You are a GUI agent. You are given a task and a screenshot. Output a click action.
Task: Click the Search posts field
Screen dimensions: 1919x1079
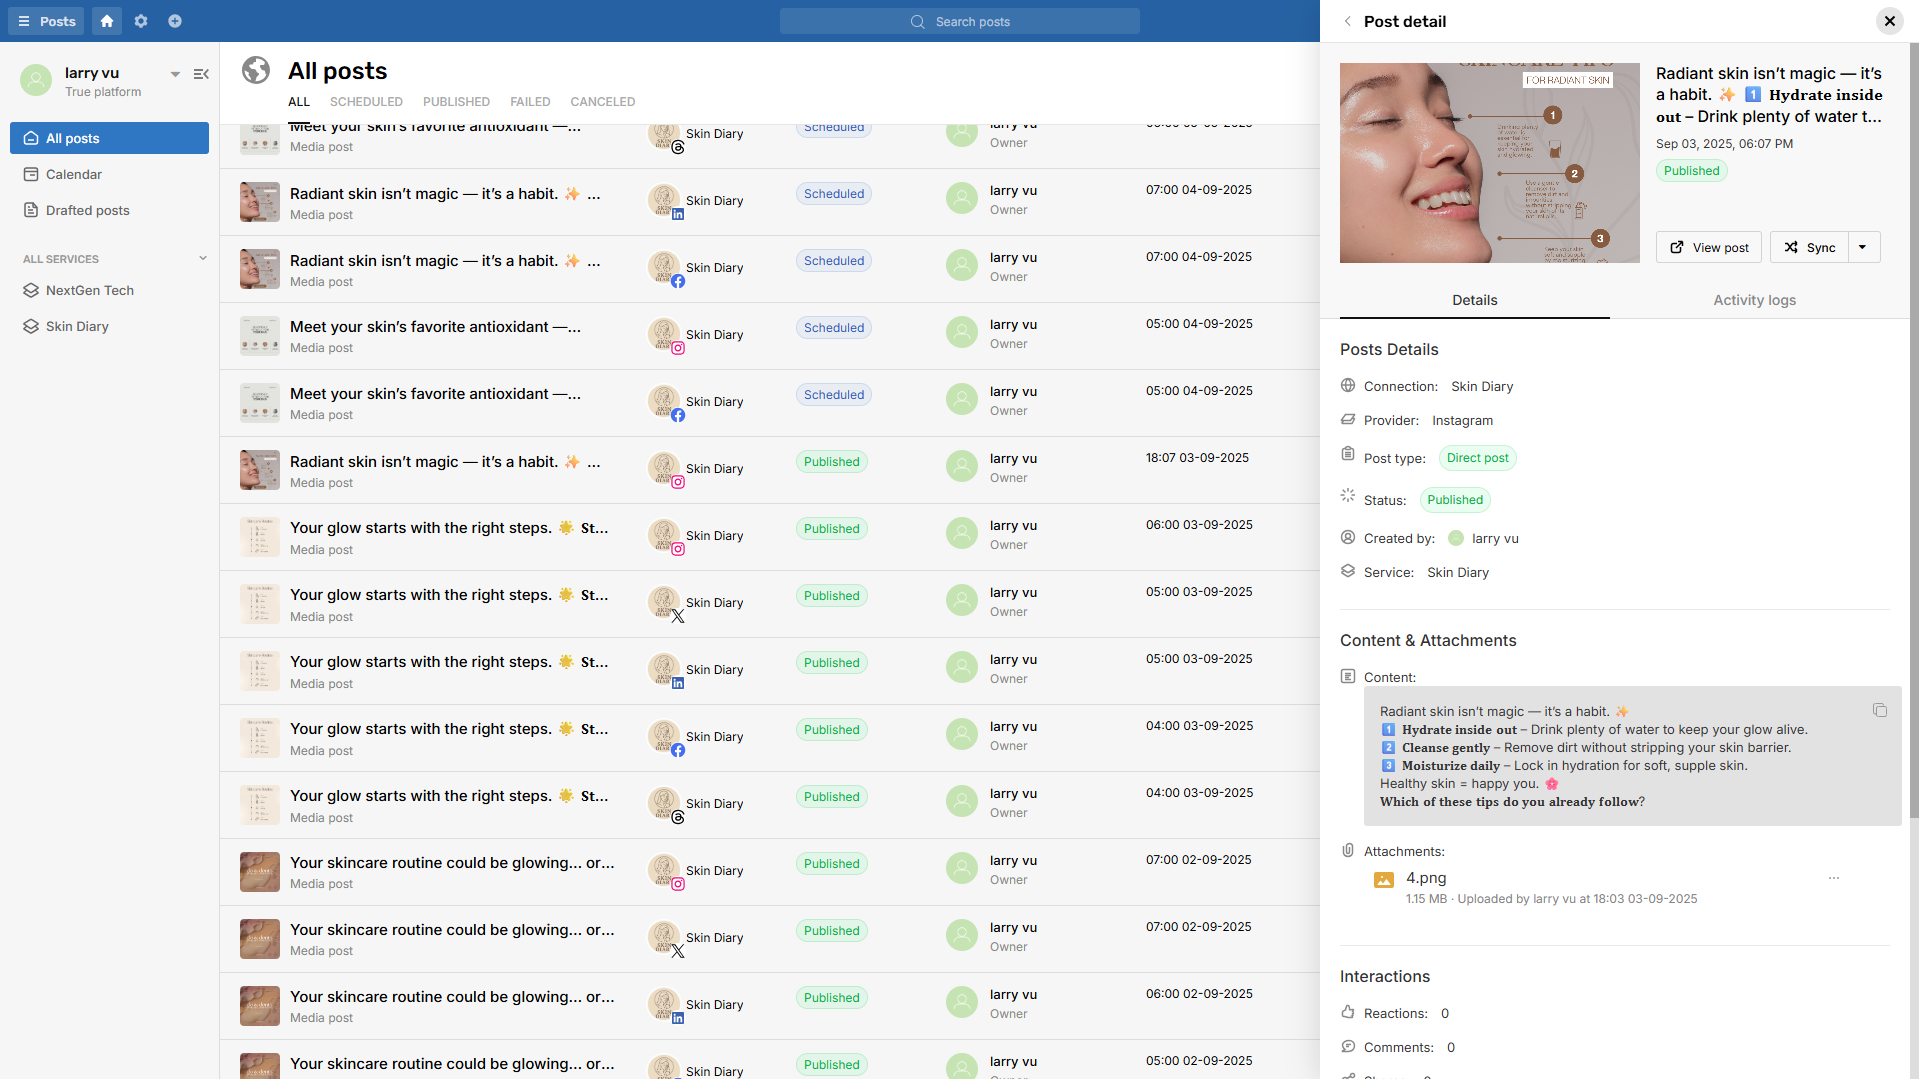(x=960, y=21)
